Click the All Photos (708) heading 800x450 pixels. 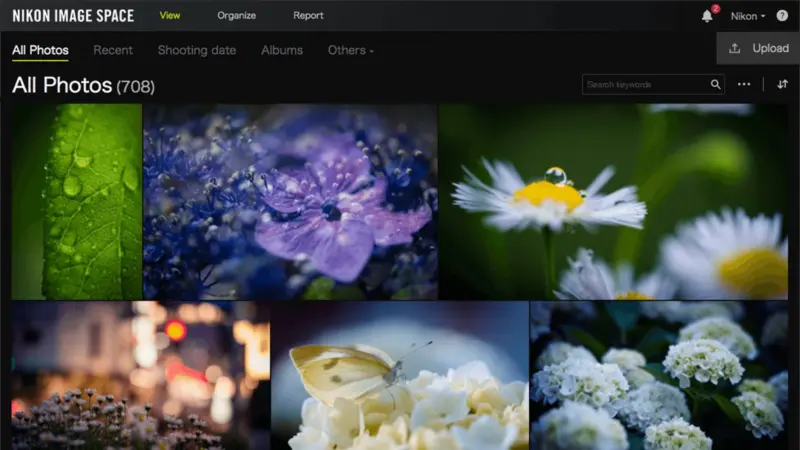[x=83, y=85]
